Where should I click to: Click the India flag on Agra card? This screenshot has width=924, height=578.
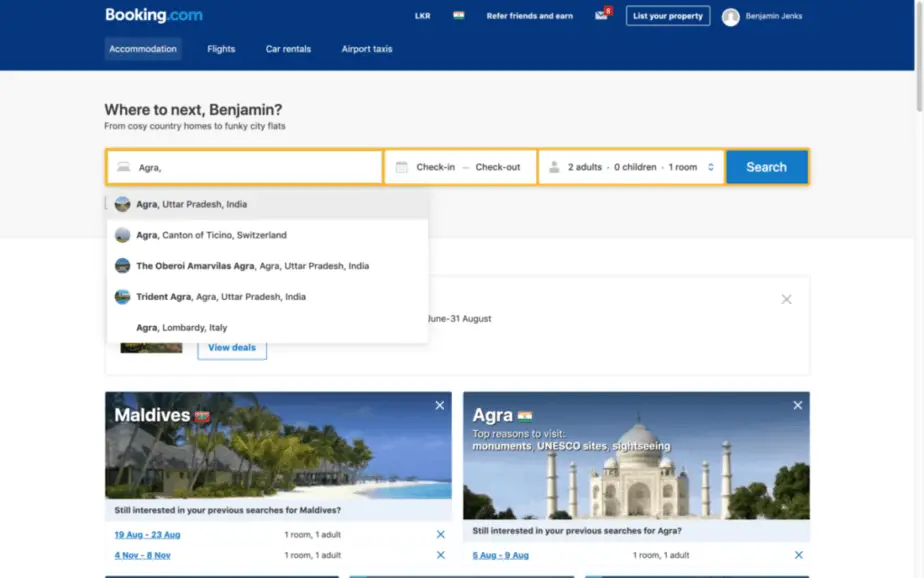[525, 417]
